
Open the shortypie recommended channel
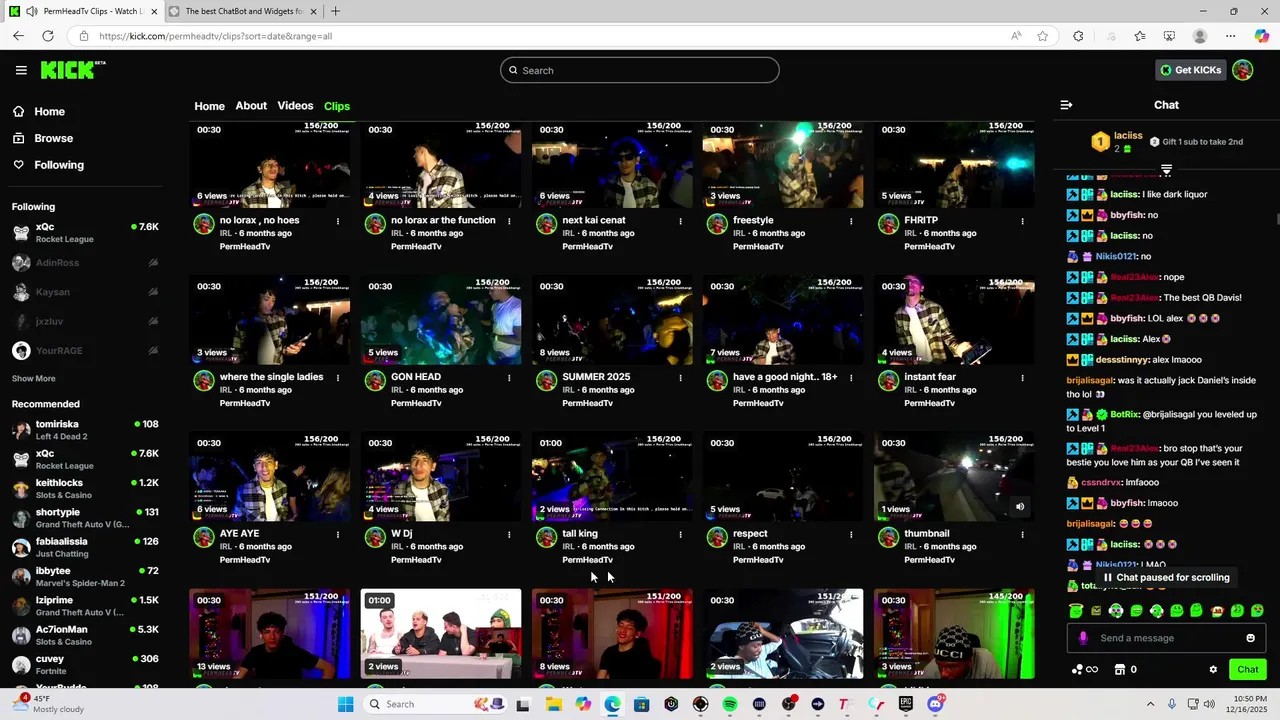(85, 518)
